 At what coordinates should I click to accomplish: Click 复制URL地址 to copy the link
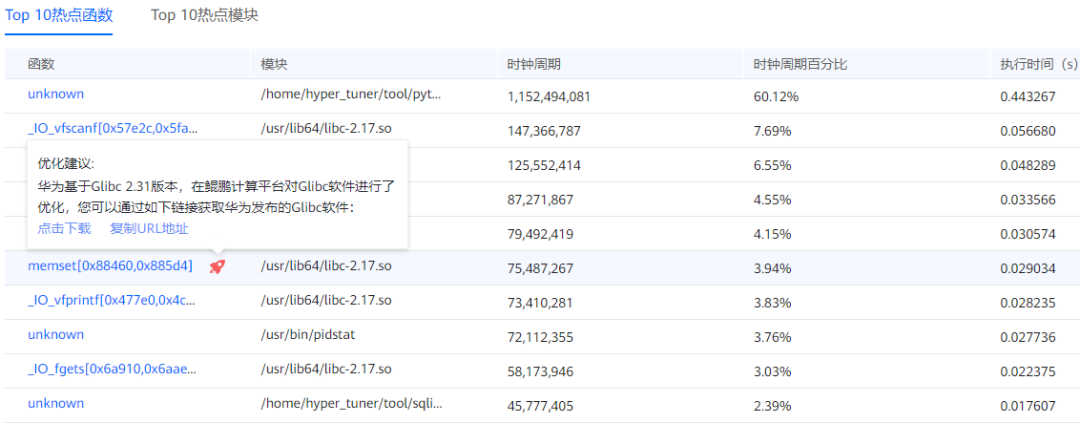tap(149, 229)
